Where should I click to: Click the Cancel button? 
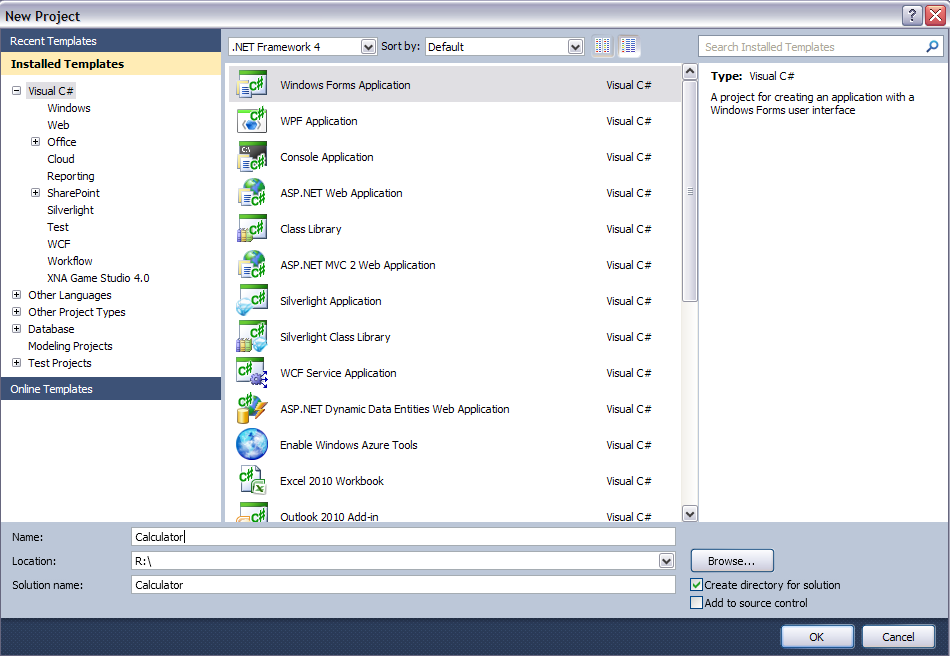pos(898,637)
